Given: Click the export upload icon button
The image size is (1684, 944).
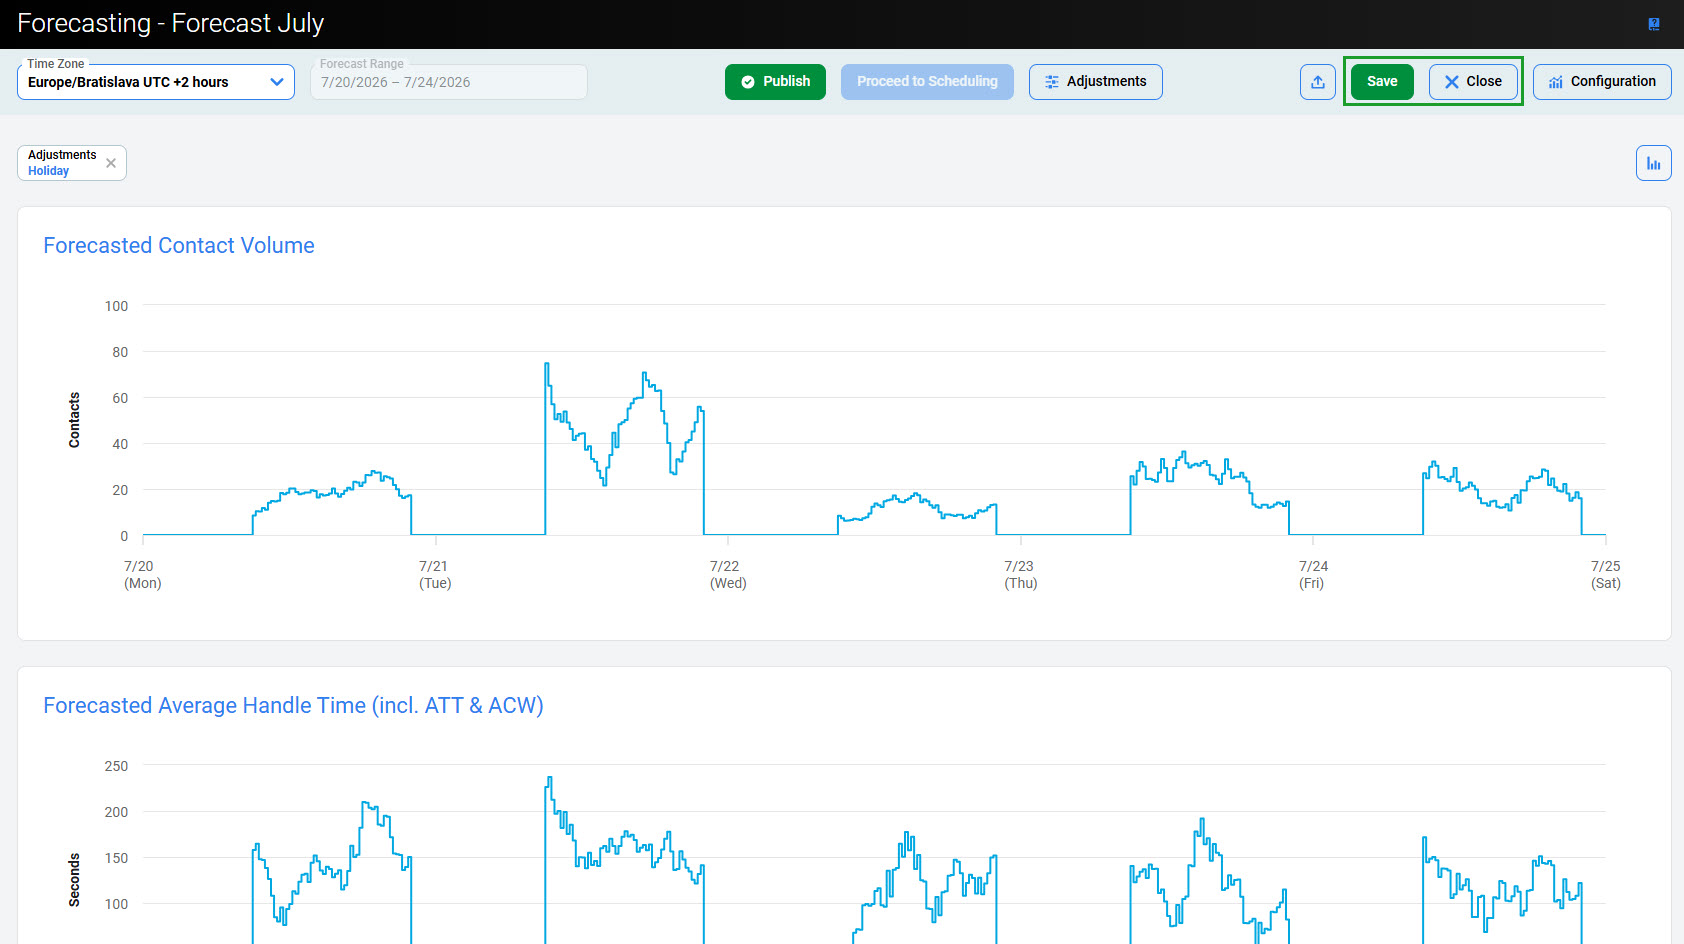Looking at the screenshot, I should pos(1318,82).
